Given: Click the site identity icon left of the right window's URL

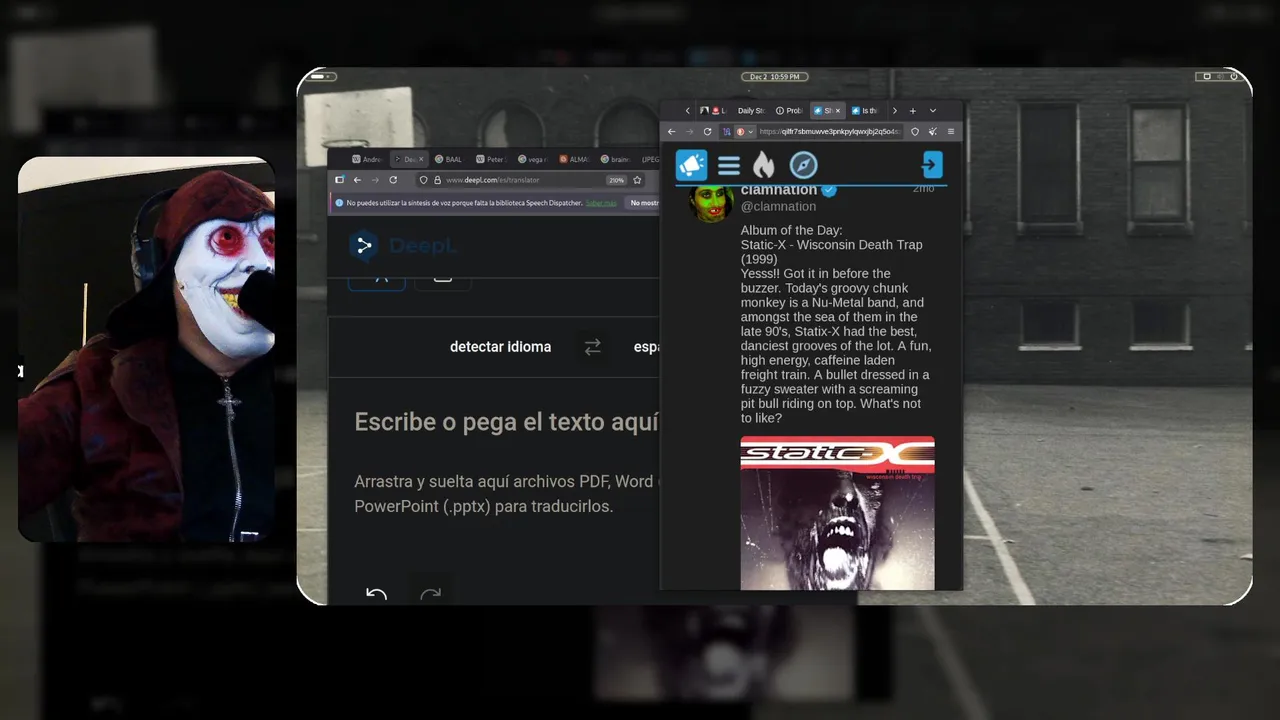Looking at the screenshot, I should coord(727,131).
